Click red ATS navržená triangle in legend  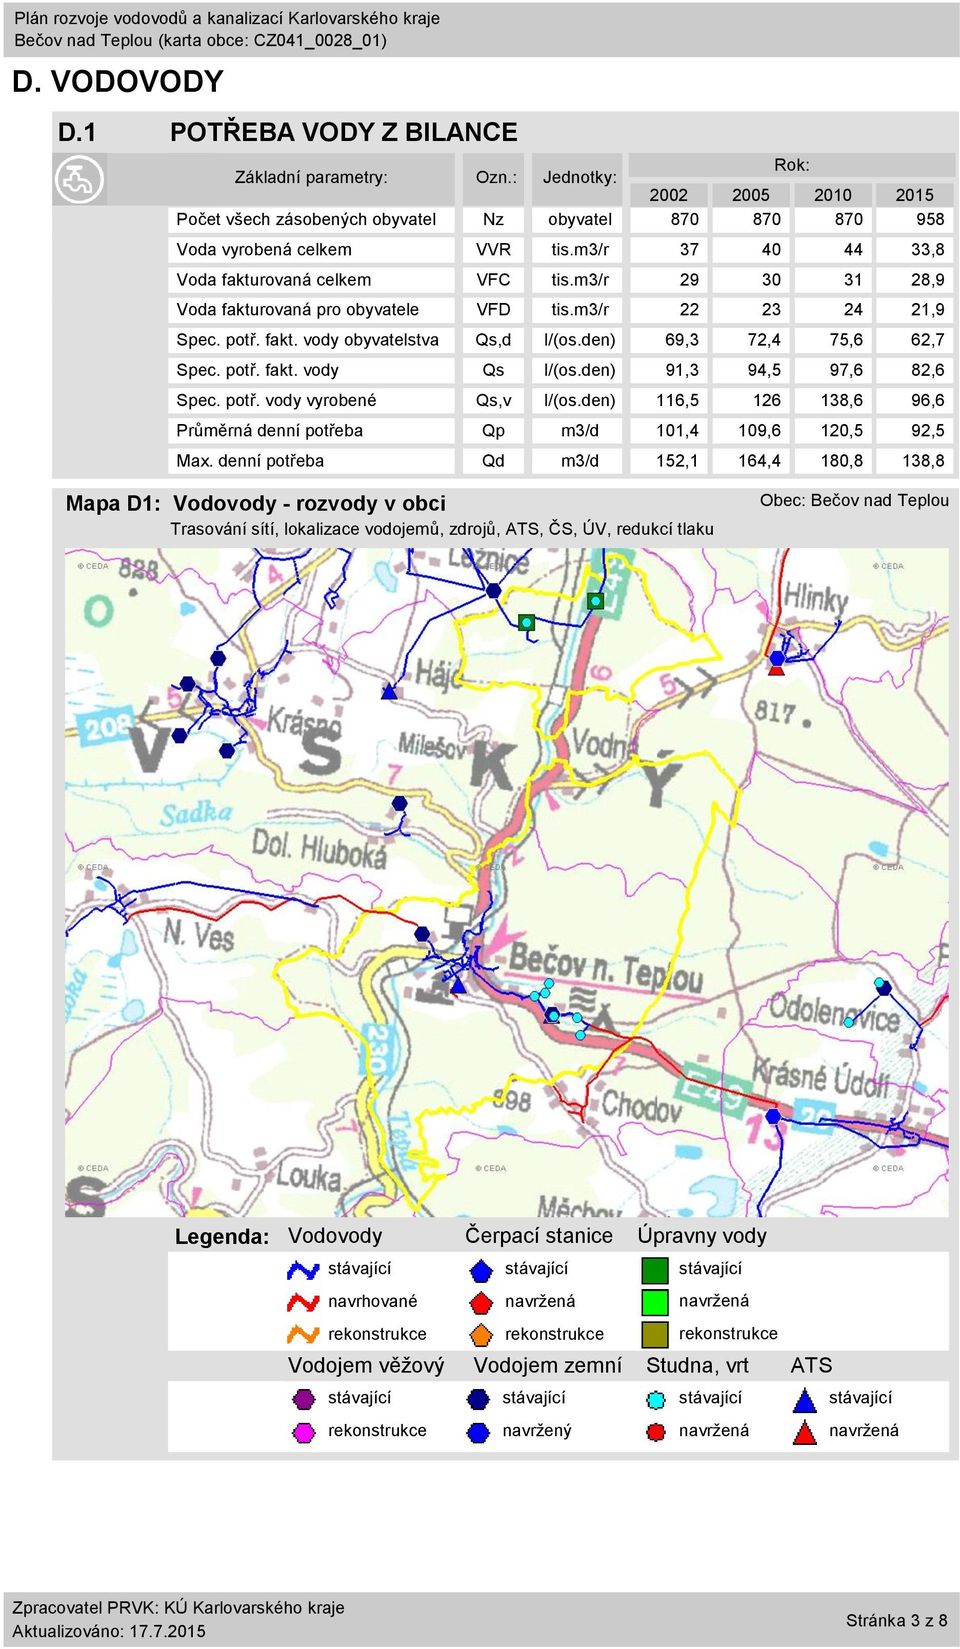tap(805, 1432)
